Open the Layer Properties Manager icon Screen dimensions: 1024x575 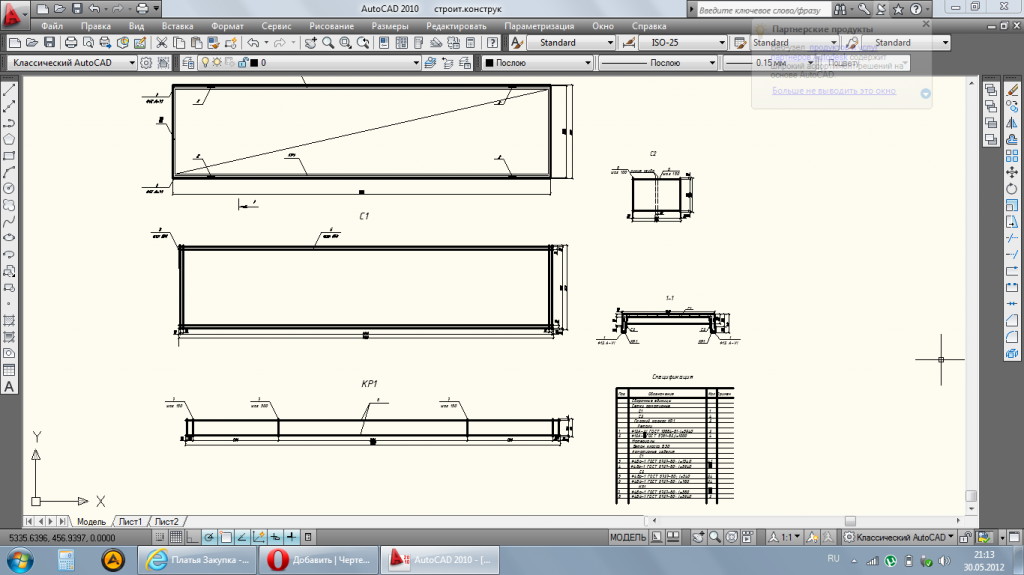(188, 63)
